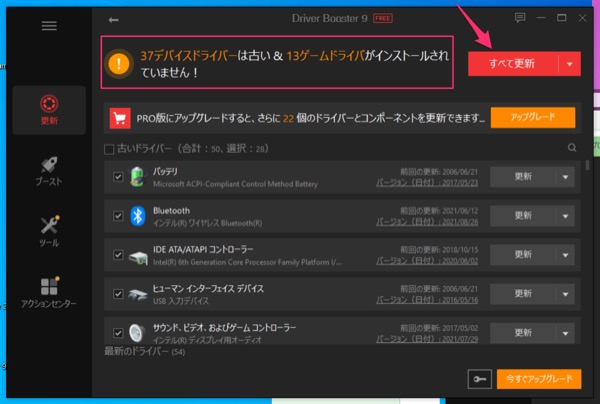Uncheck the バッテリ driver checkbox

coord(118,177)
